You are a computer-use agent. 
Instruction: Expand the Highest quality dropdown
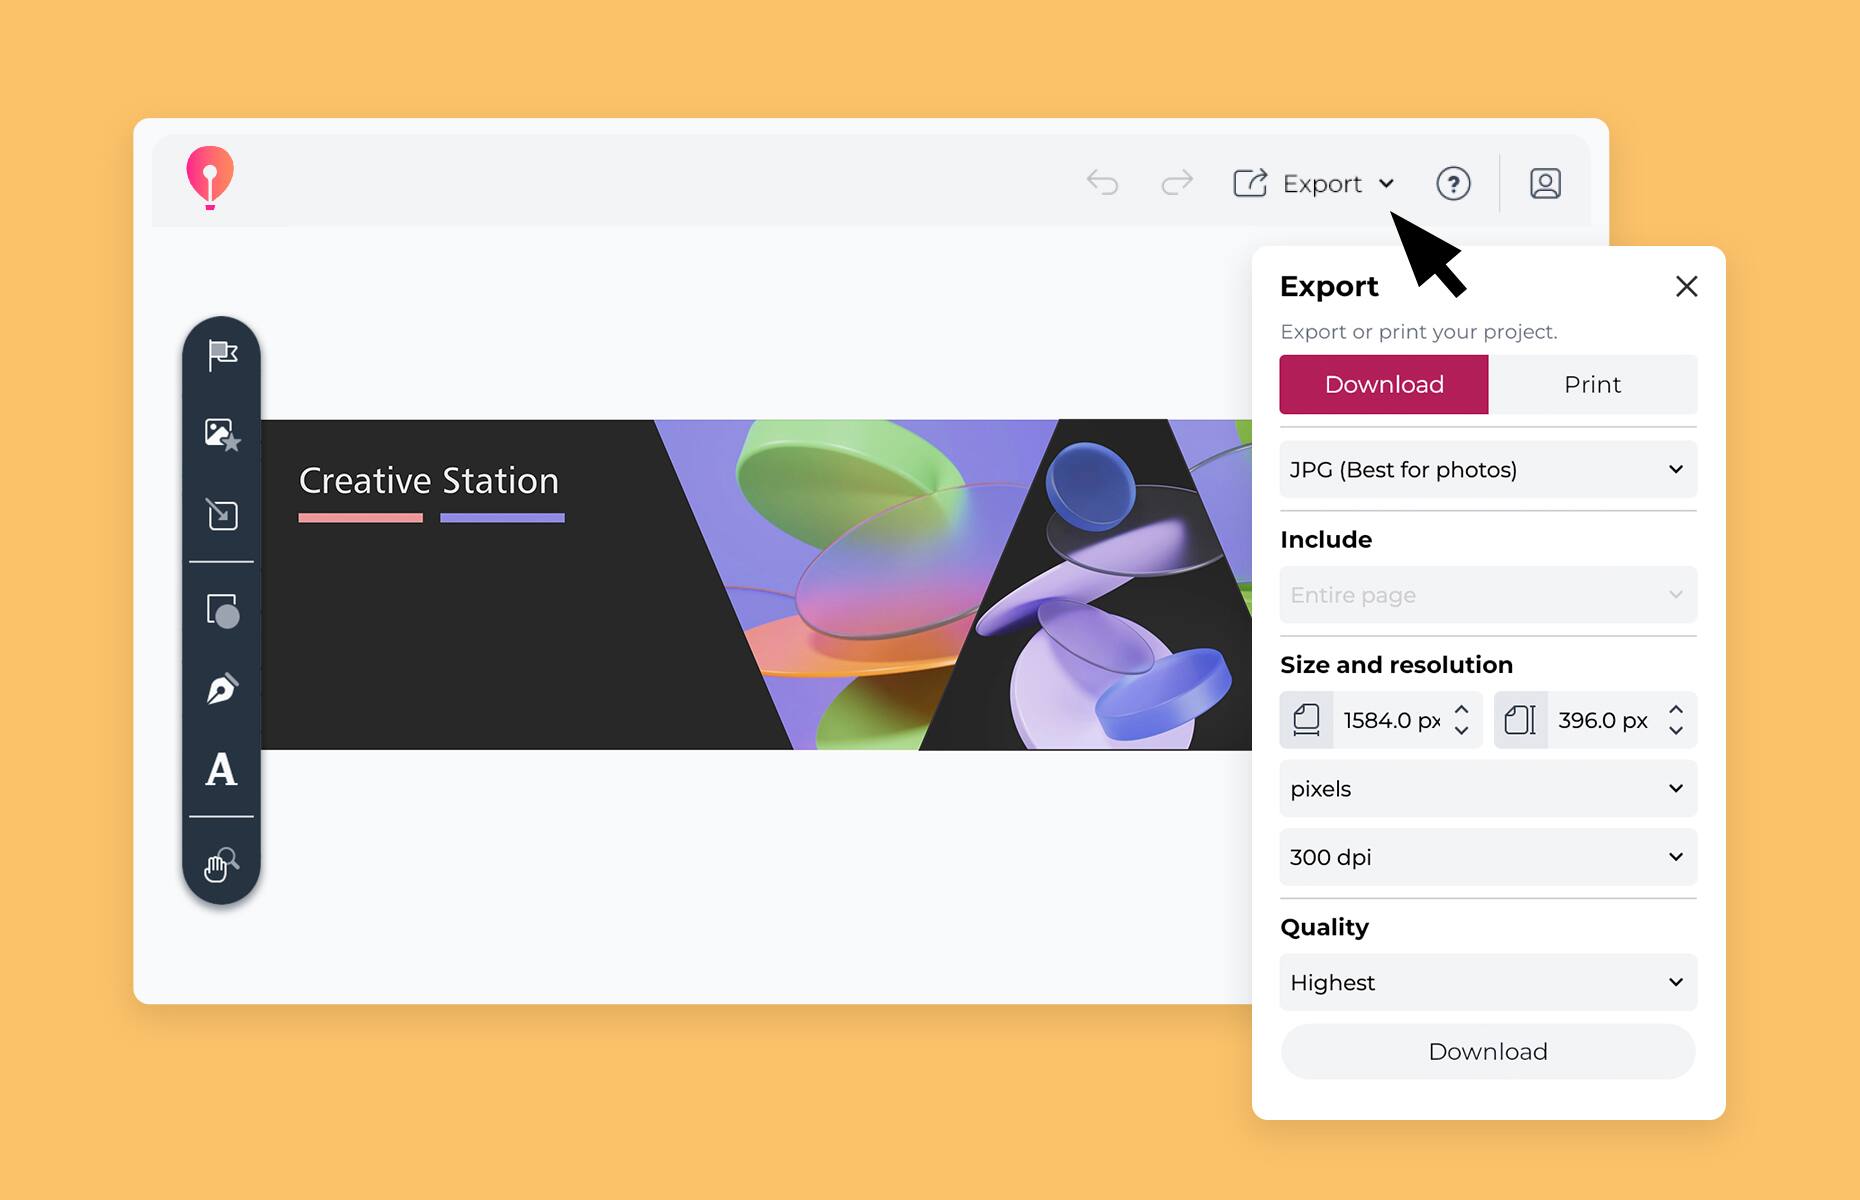pos(1487,983)
